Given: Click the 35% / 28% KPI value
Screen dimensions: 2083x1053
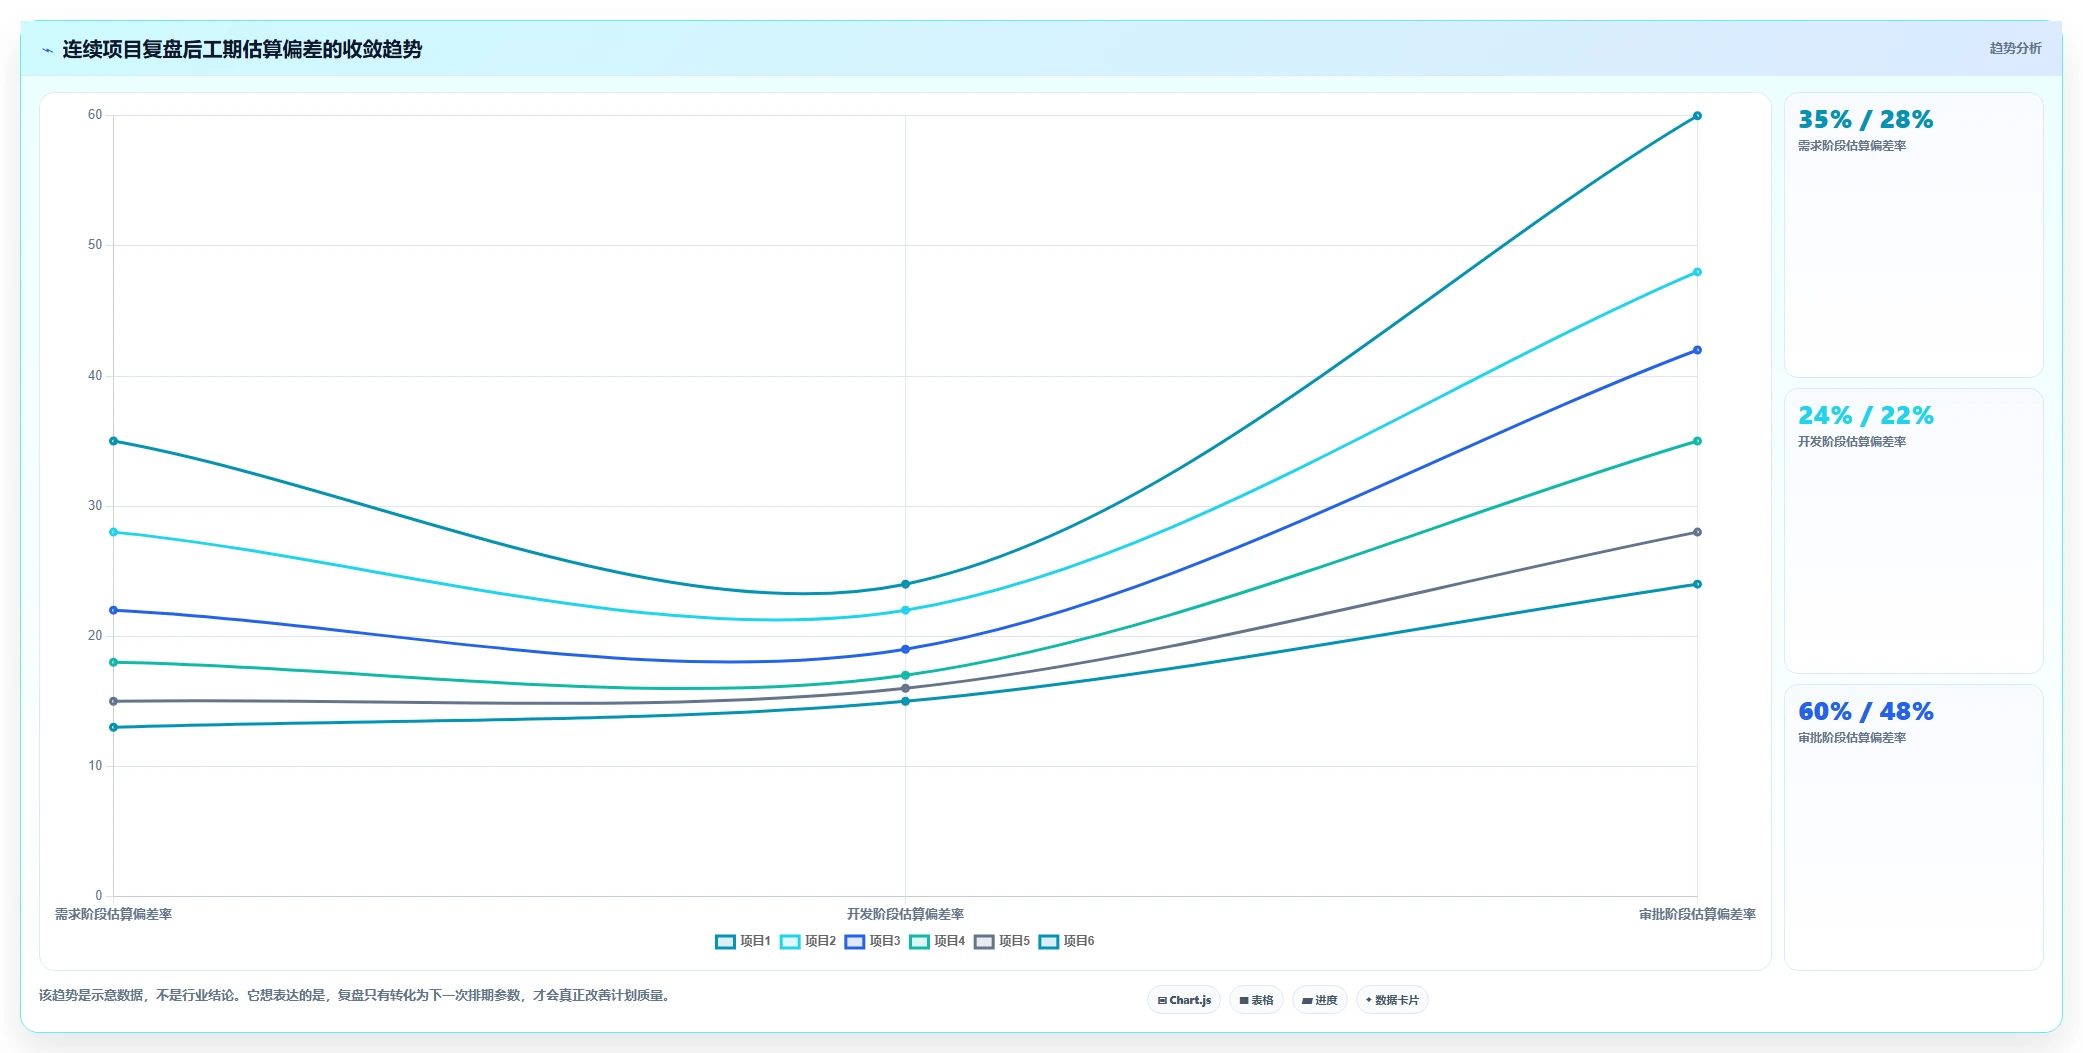Looking at the screenshot, I should (1865, 120).
